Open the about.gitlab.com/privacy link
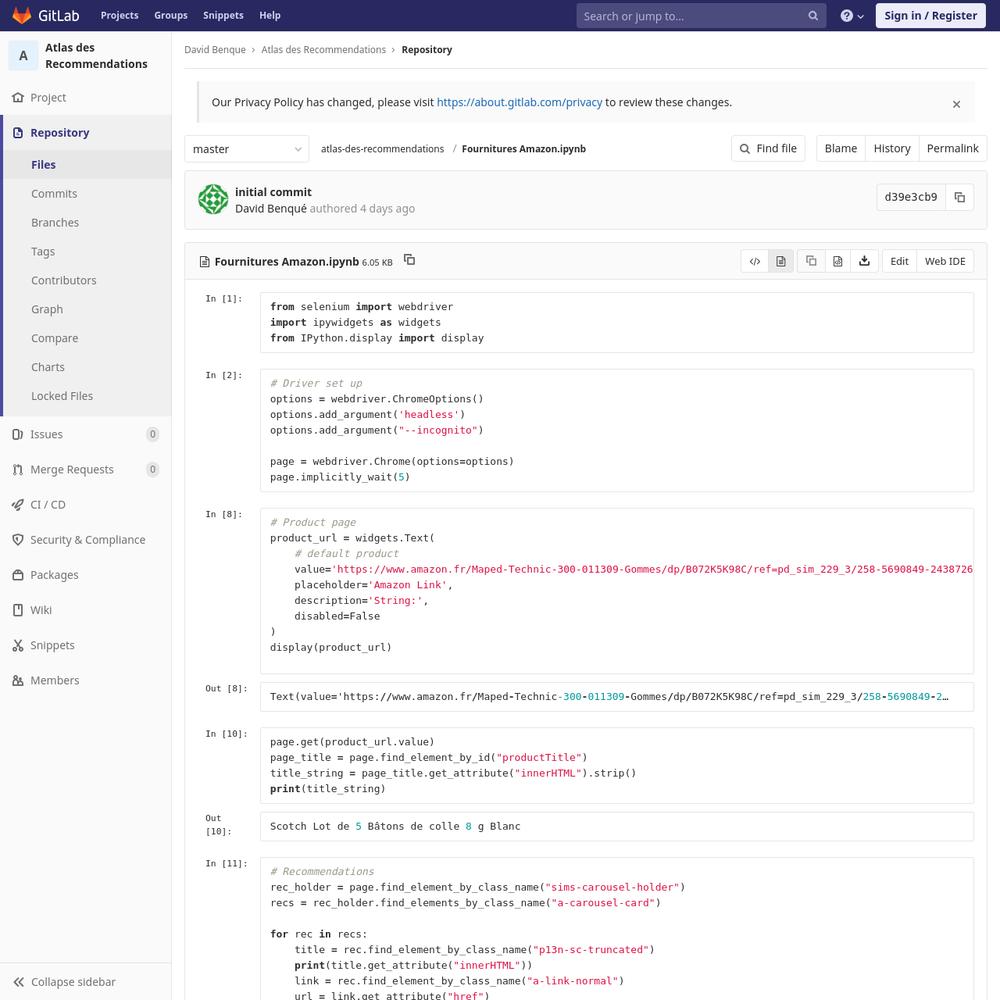Screen dimensions: 1000x1000 tap(519, 102)
